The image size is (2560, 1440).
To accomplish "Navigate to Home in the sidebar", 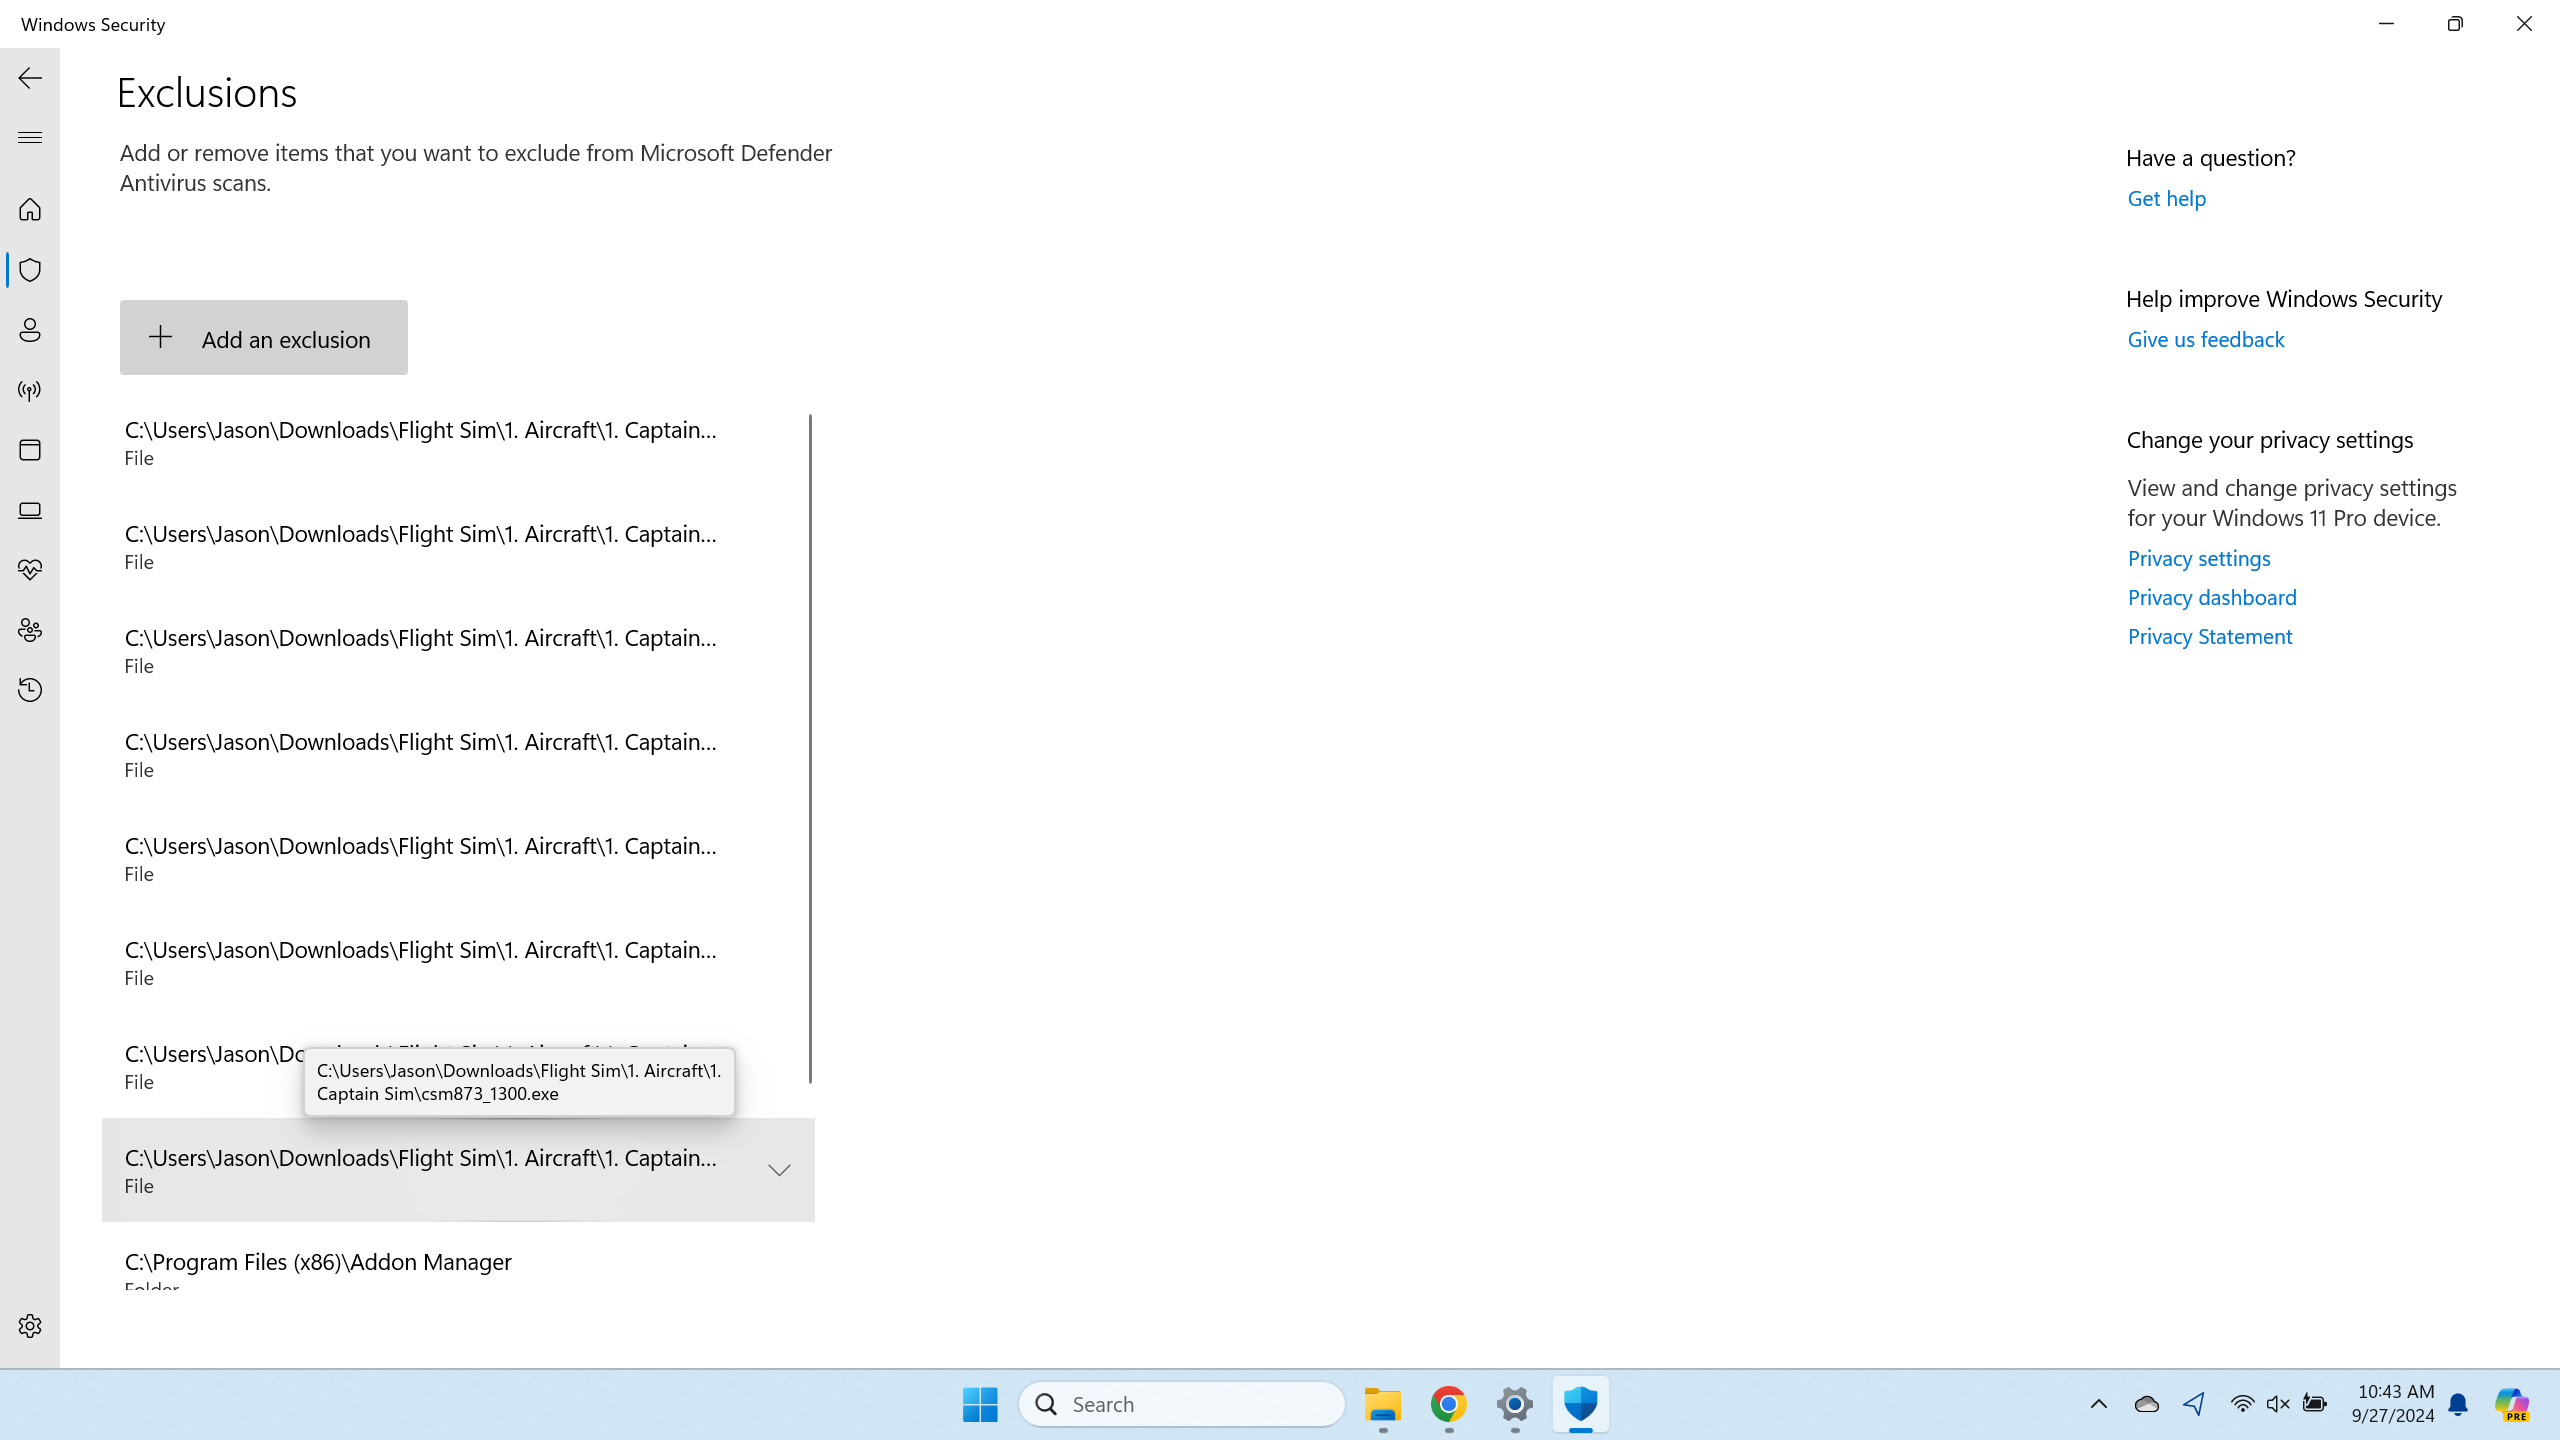I will tap(30, 210).
